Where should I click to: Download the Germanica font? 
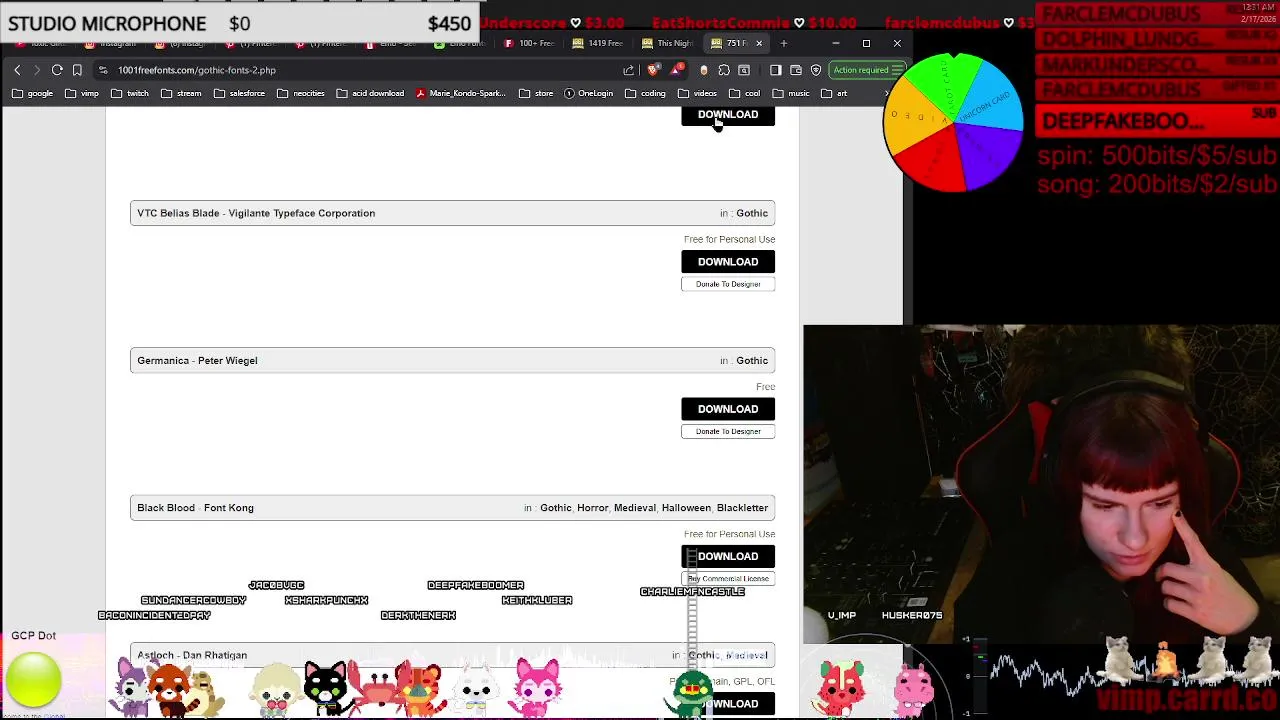(x=728, y=408)
